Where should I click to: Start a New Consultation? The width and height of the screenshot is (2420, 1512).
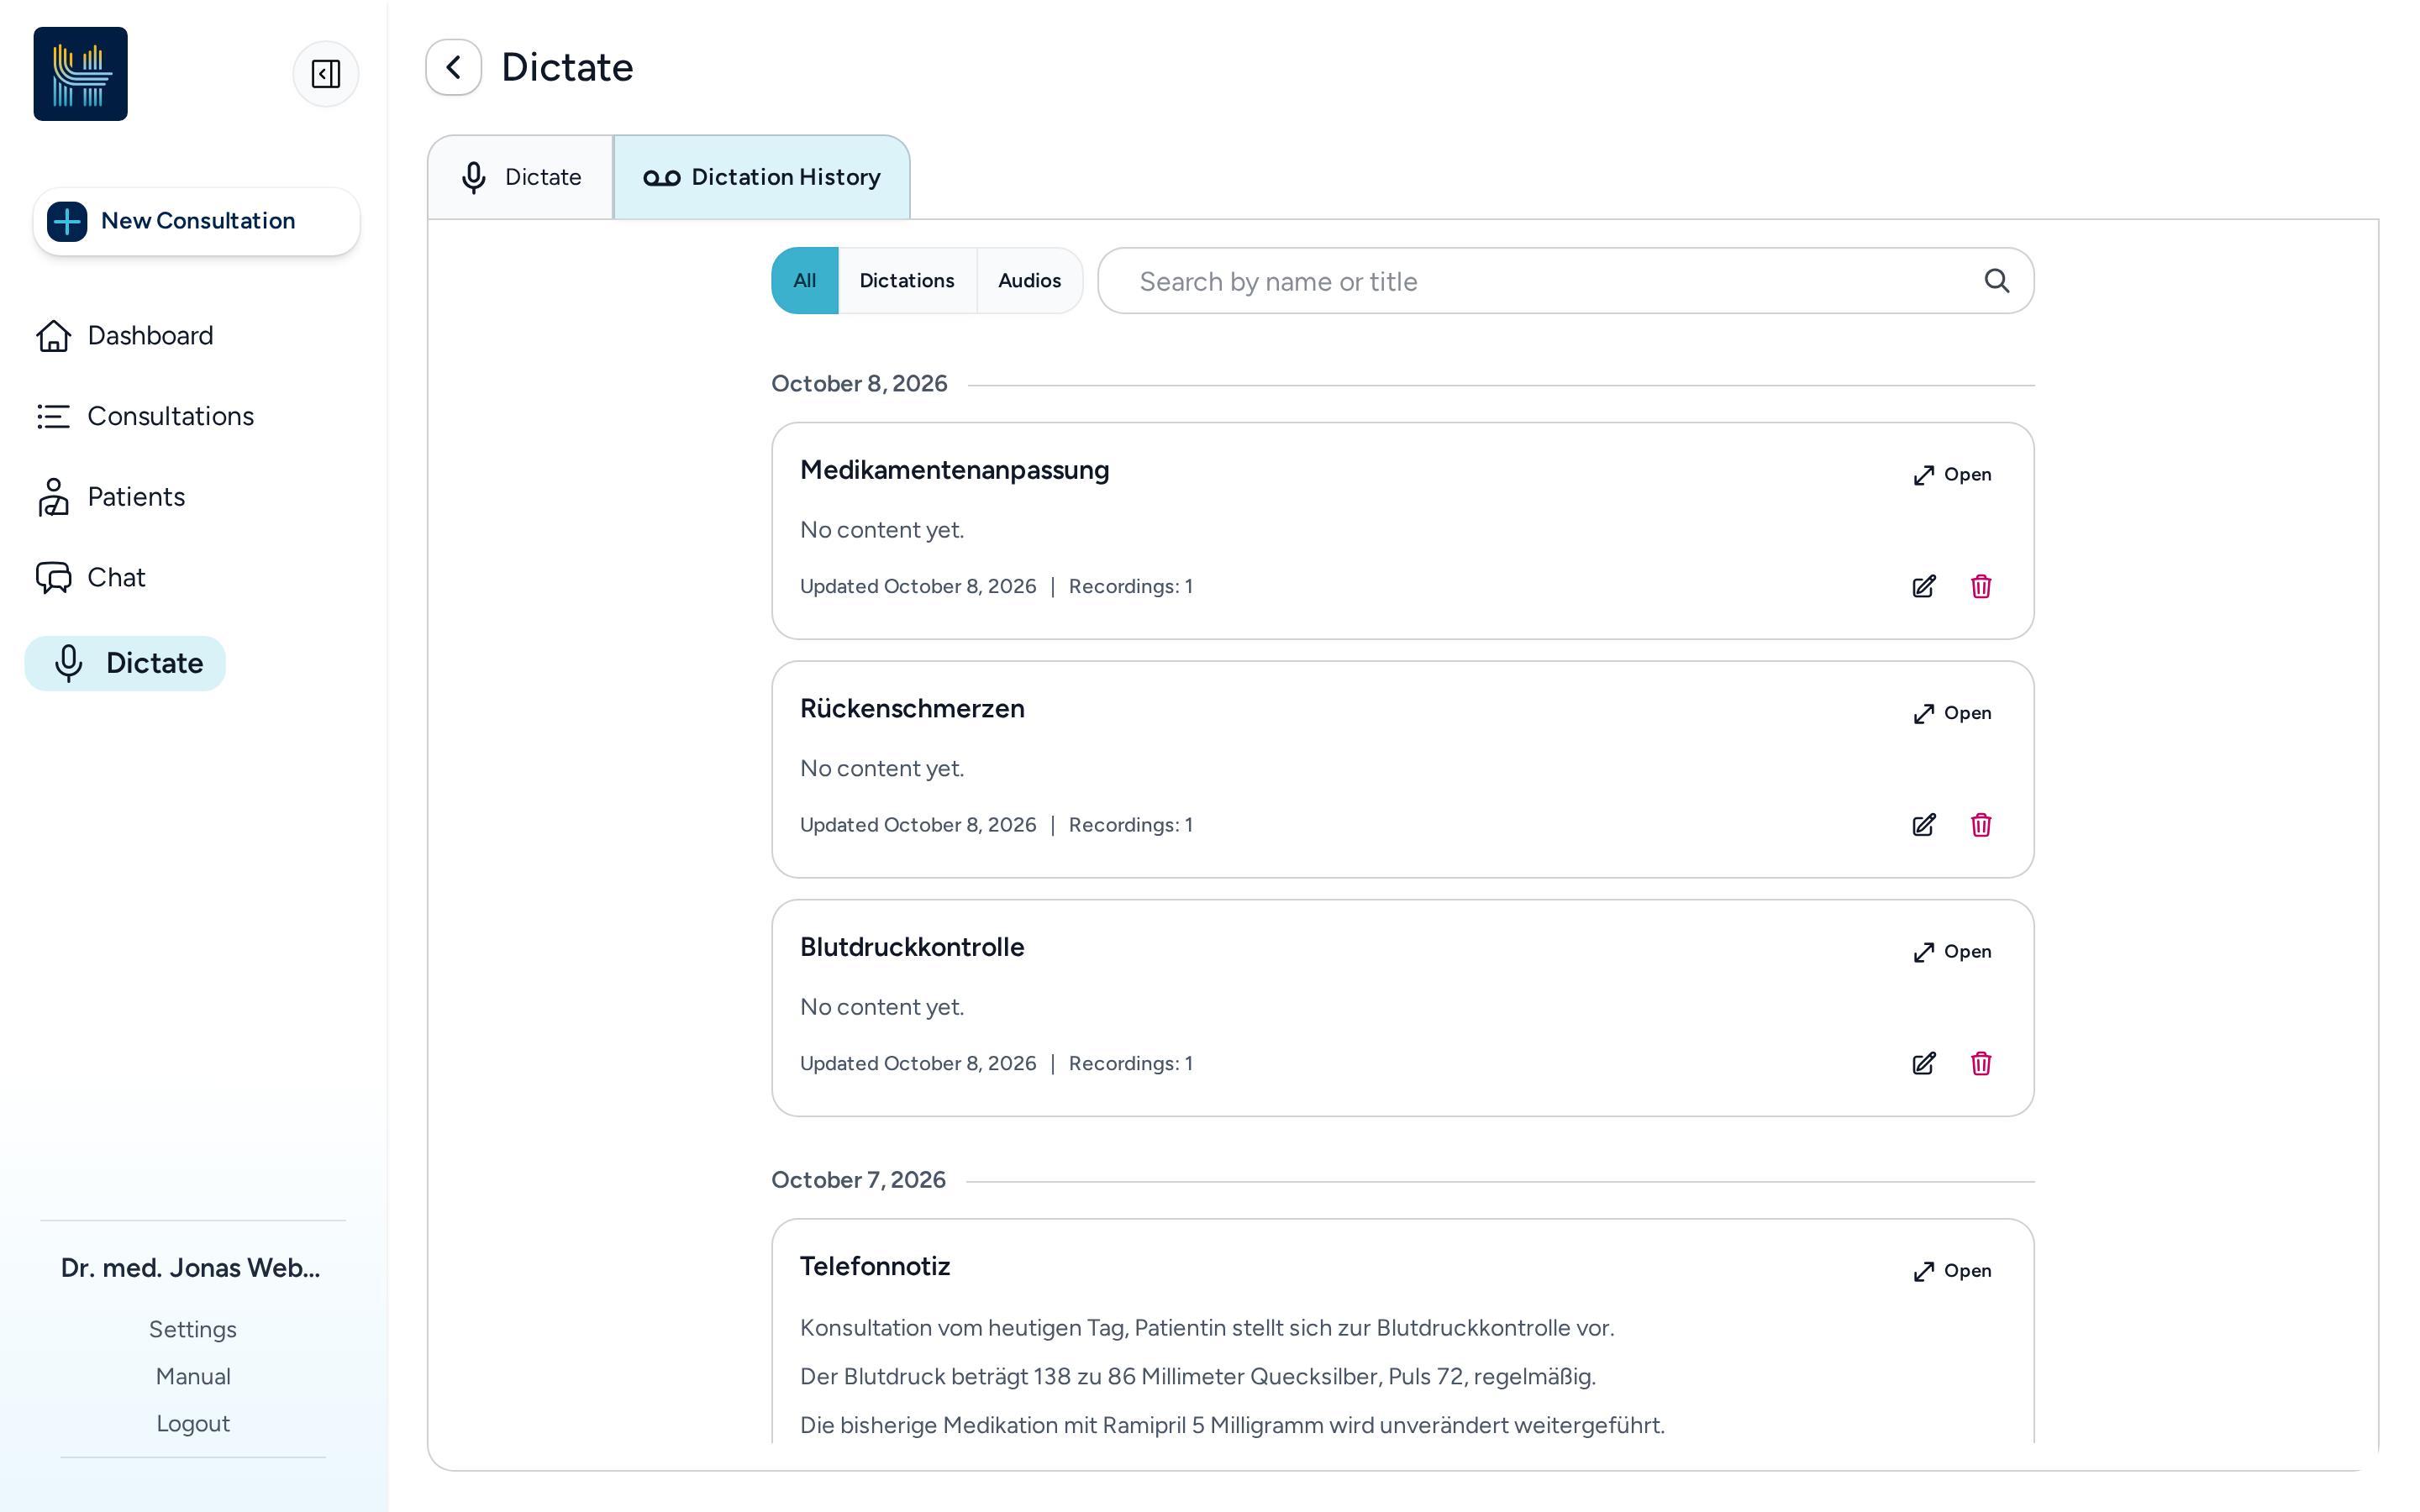197,221
